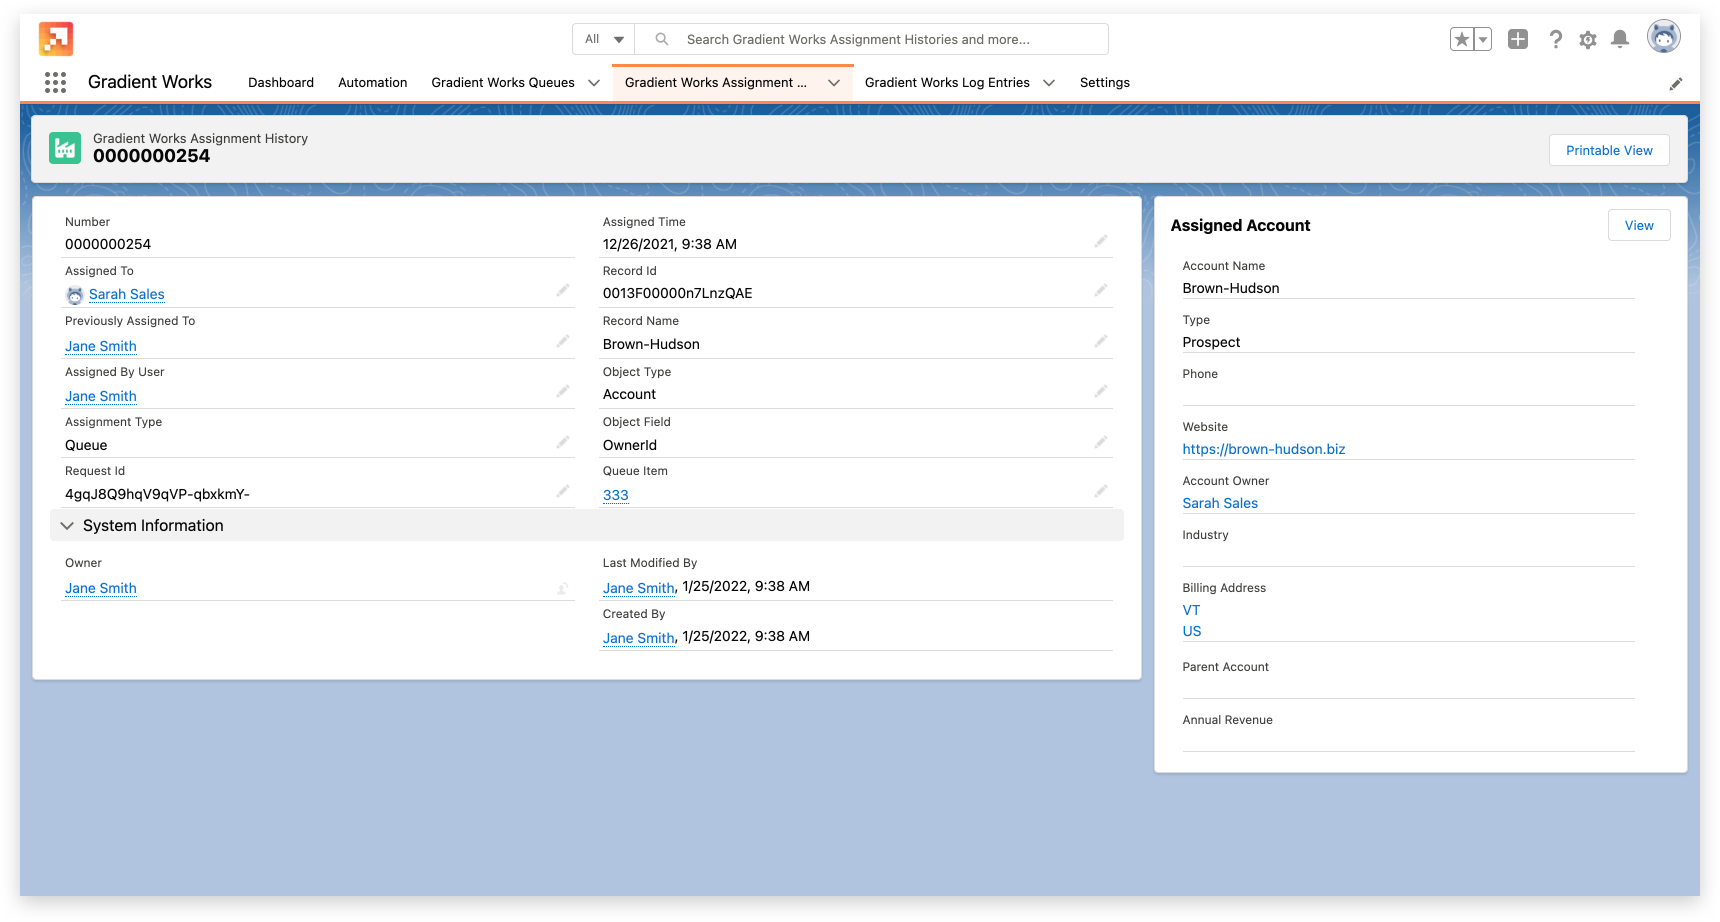This screenshot has height=922, width=1720.
Task: Expand the Gradient Works Assignment tab menu
Action: (834, 83)
